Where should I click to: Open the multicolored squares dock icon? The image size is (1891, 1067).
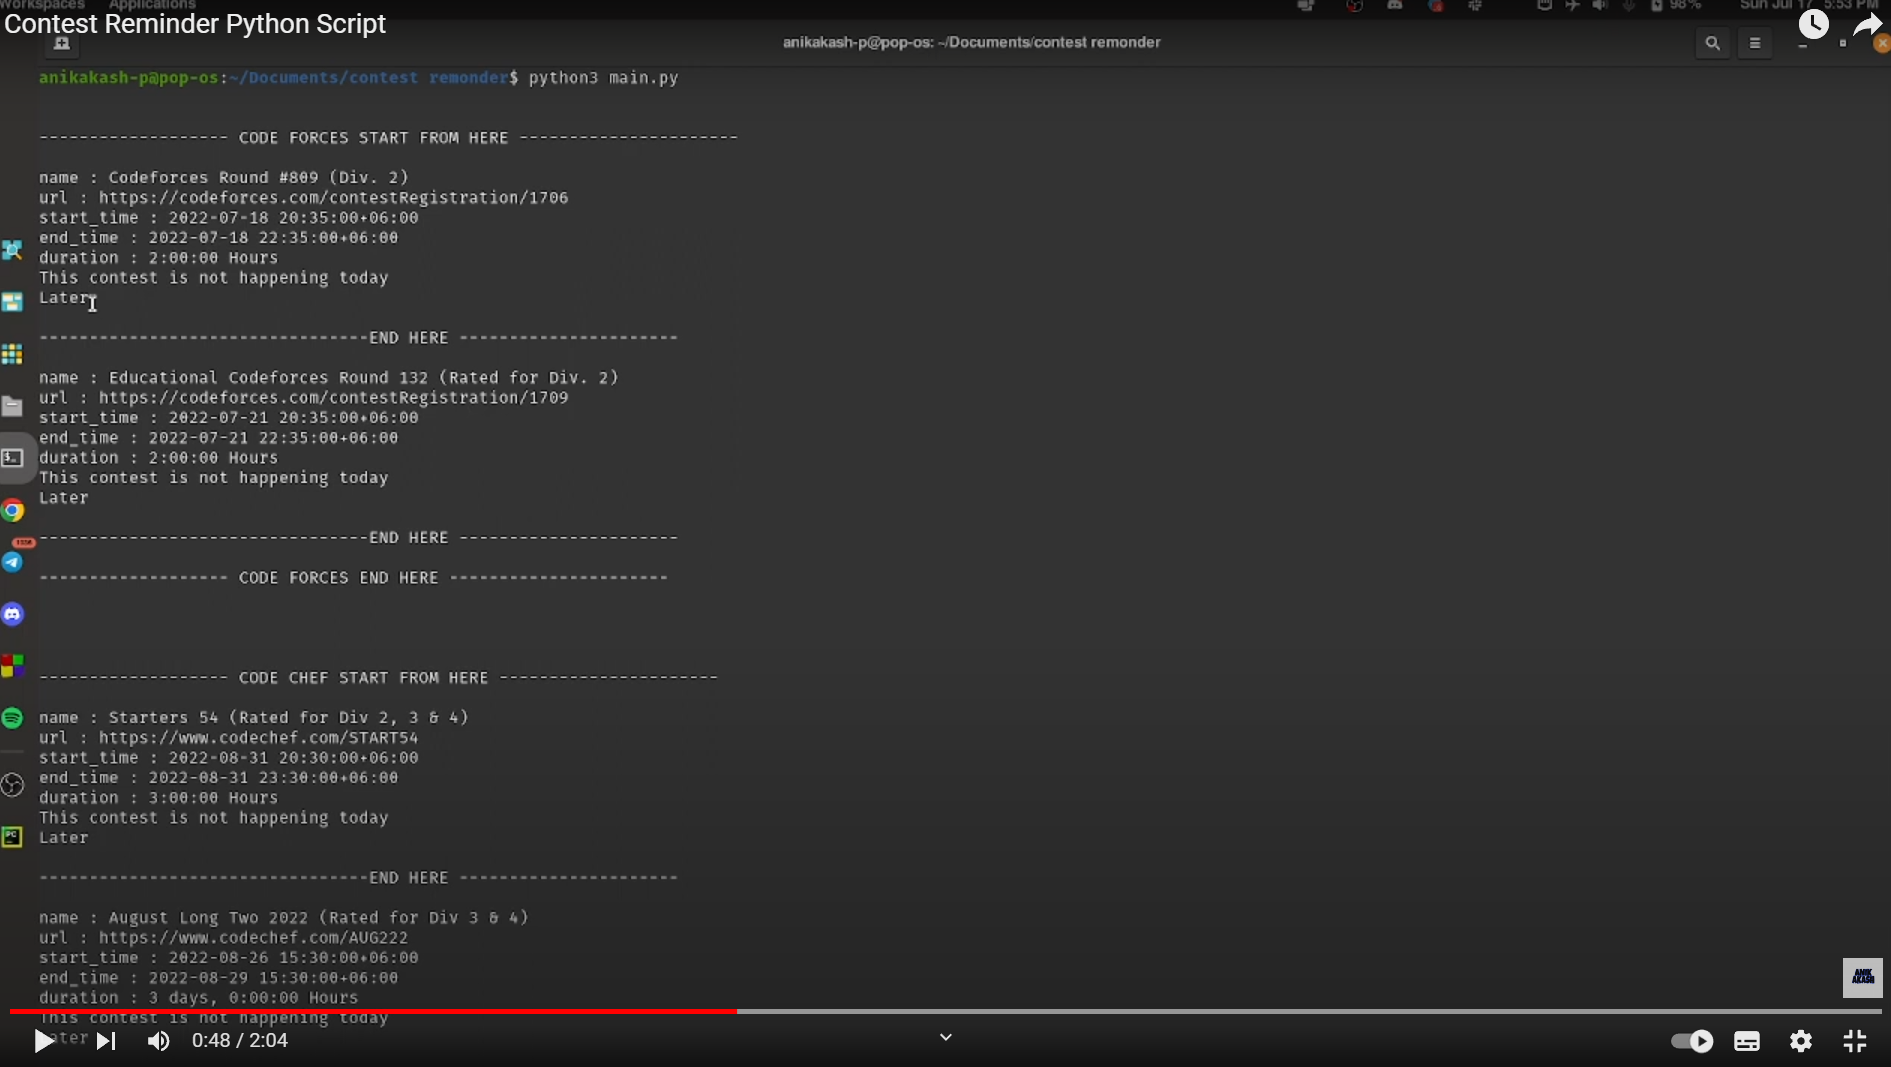tap(12, 665)
